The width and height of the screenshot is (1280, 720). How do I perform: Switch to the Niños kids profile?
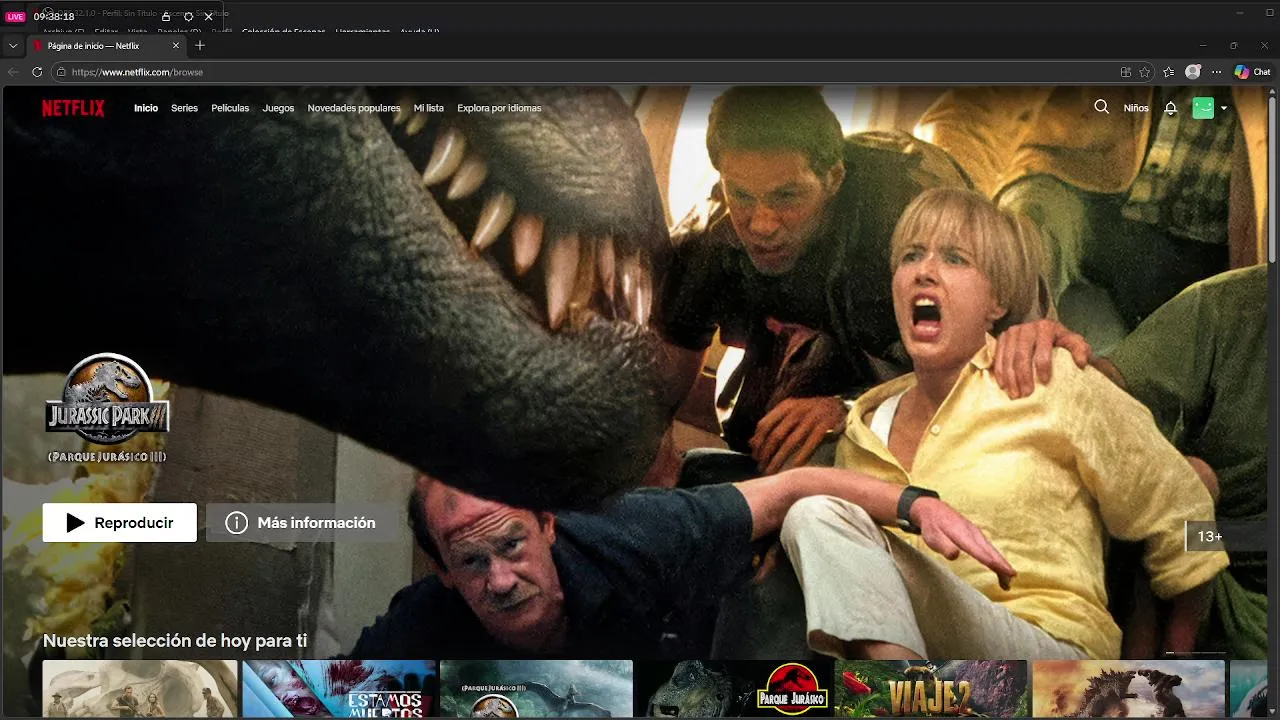click(1136, 108)
